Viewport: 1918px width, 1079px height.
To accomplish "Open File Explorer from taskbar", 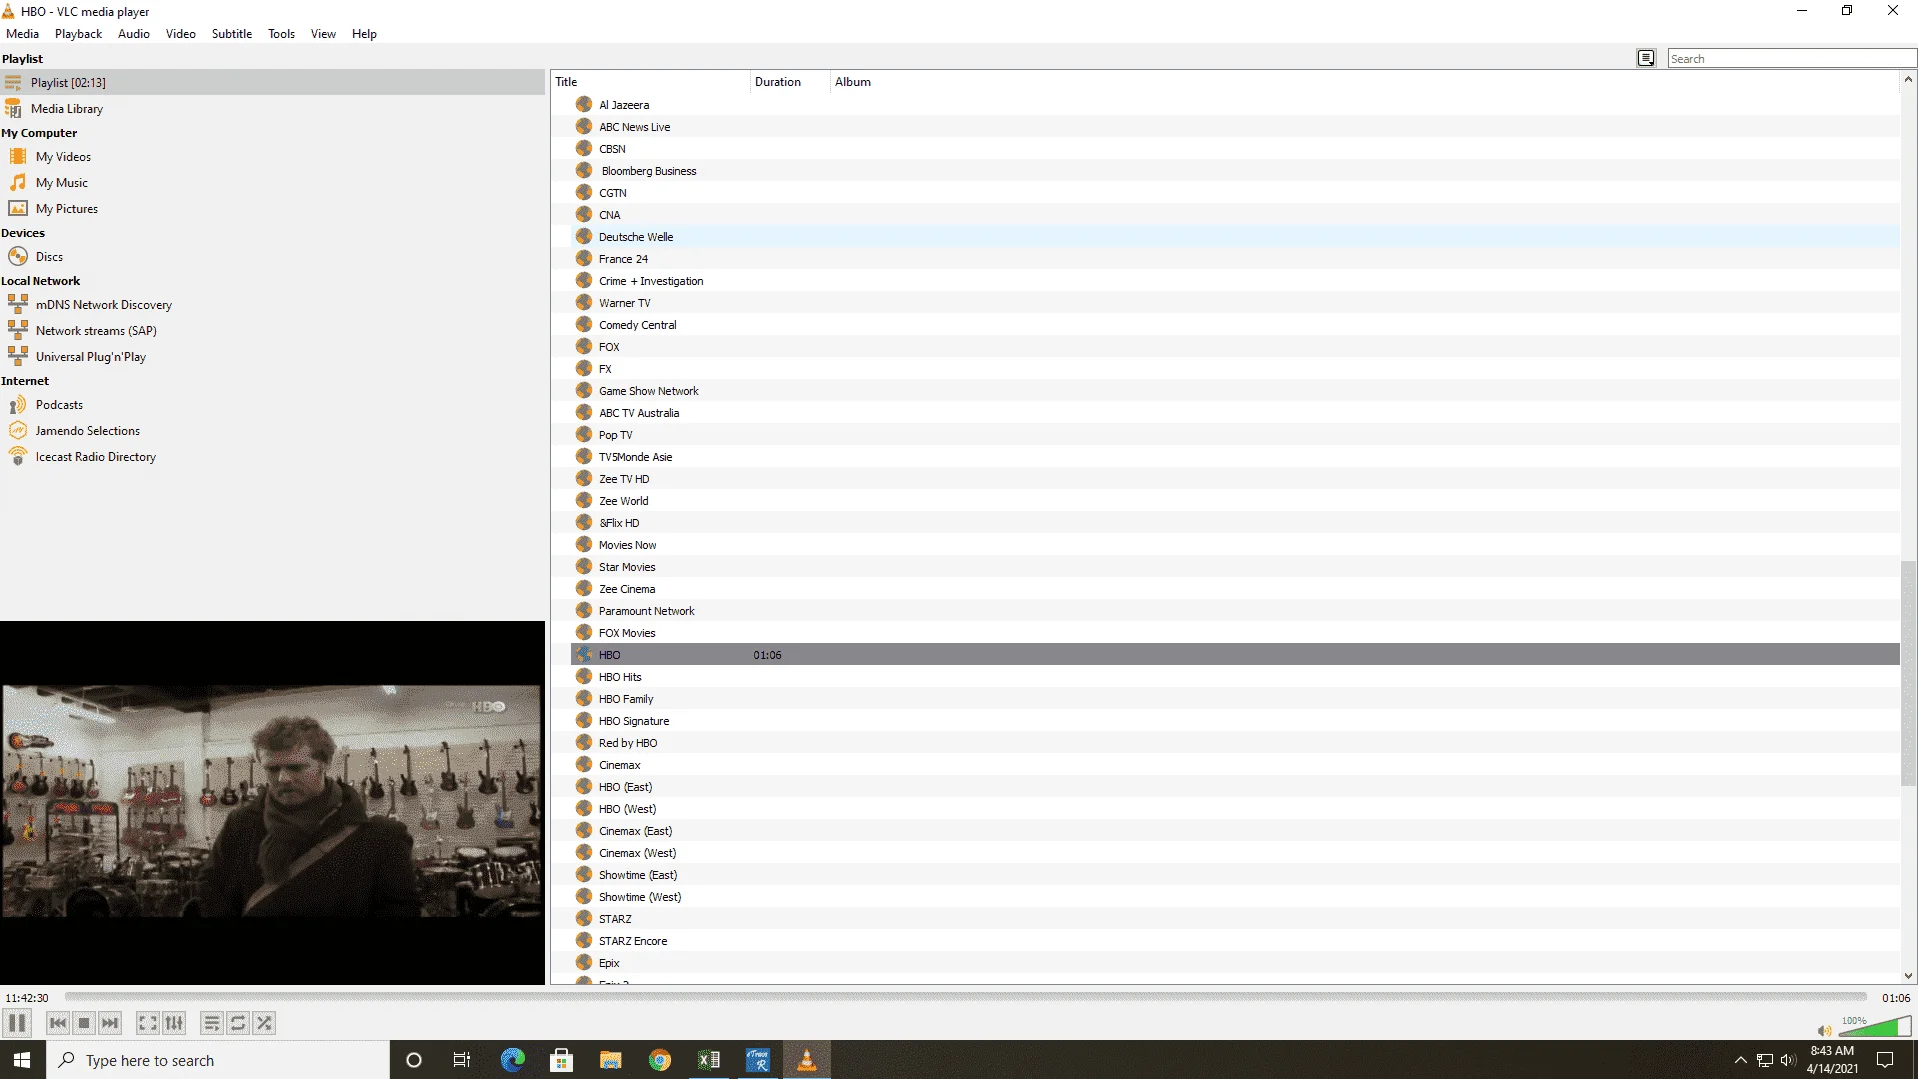I will tap(611, 1060).
